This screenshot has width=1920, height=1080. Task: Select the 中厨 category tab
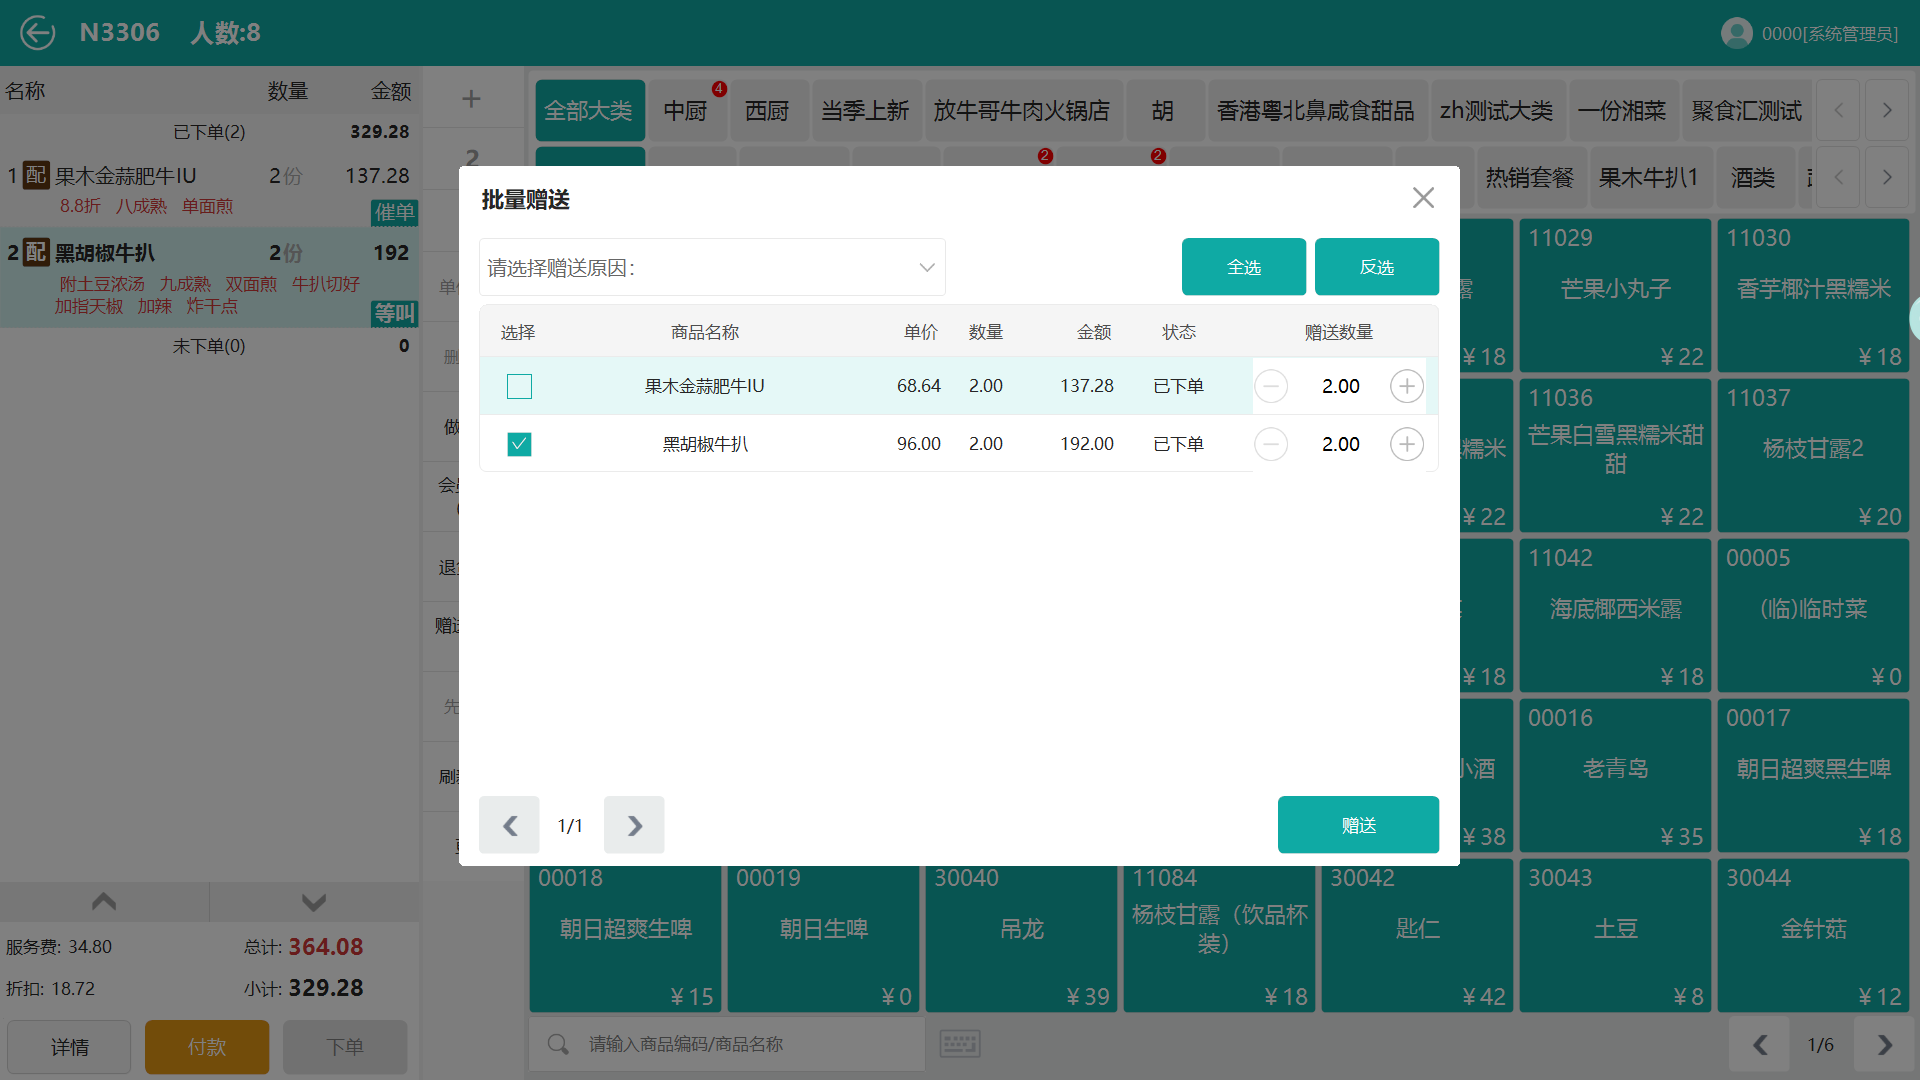click(x=687, y=110)
